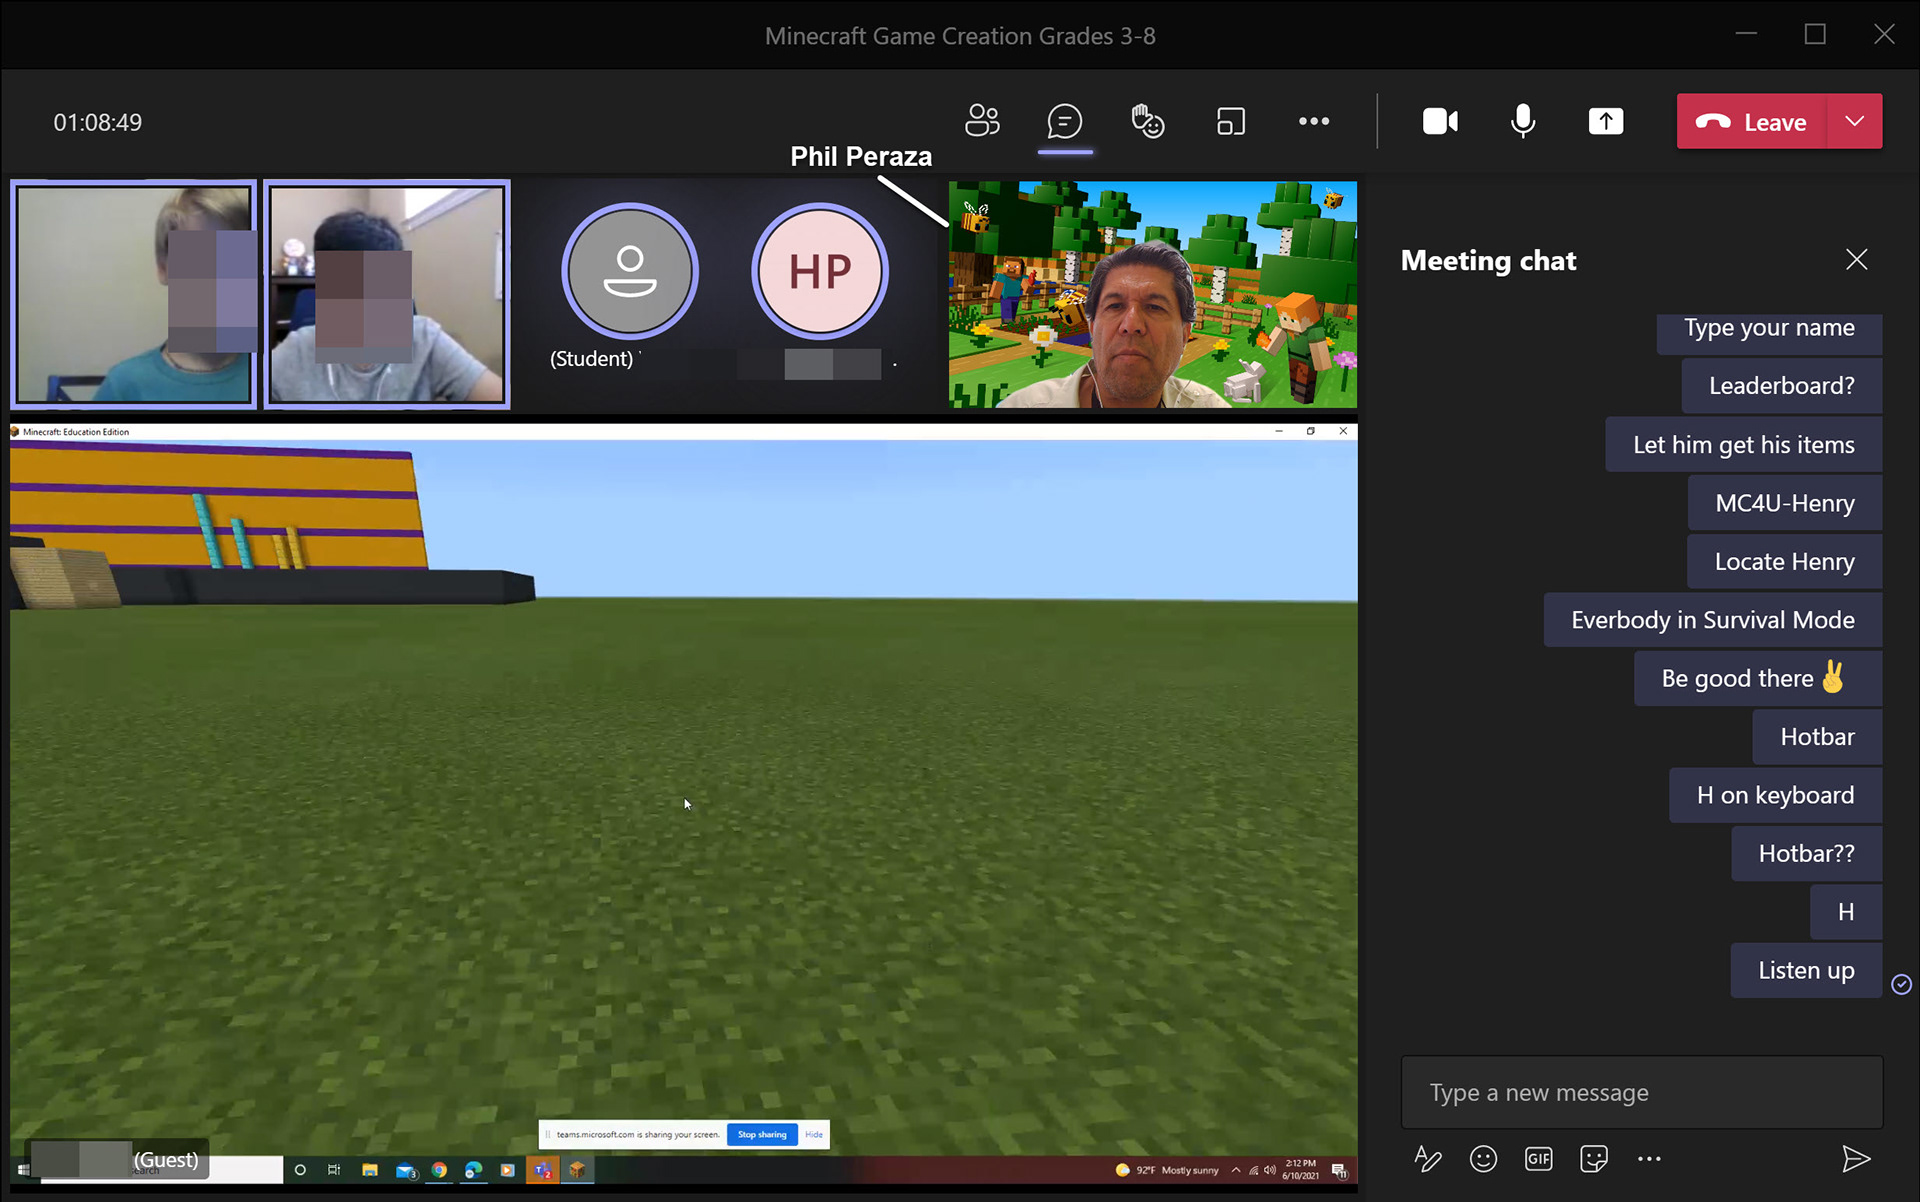1920x1202 pixels.
Task: Click the Stop sharing button
Action: point(762,1134)
